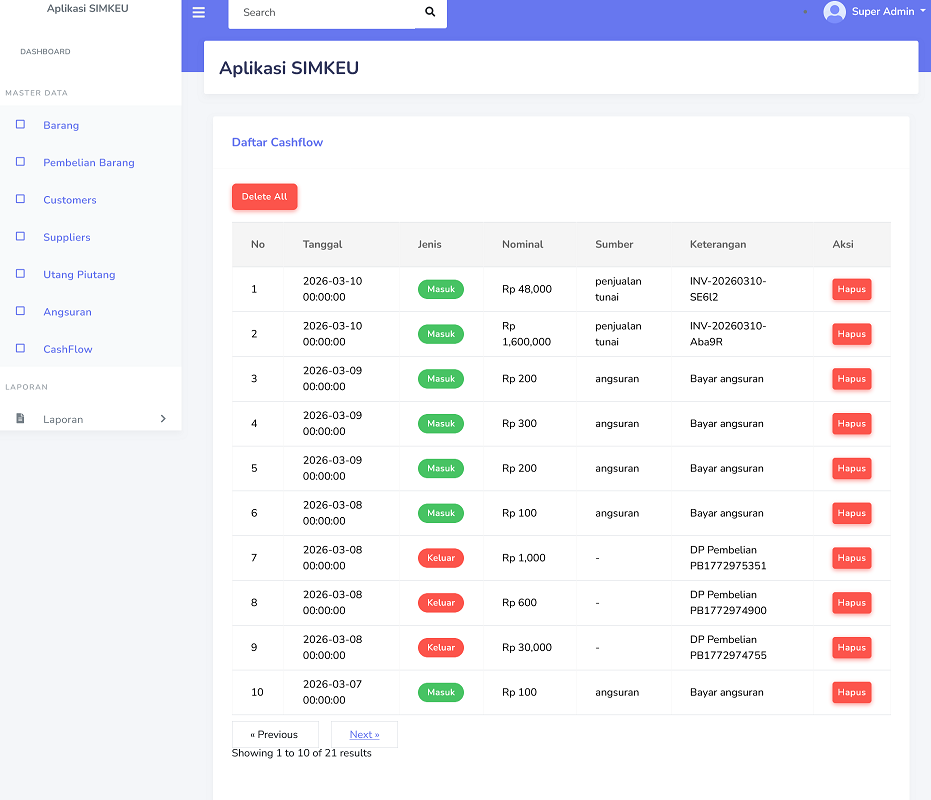Open the Pembelian Barang menu
Viewport: 931px width, 800px height.
tap(88, 163)
